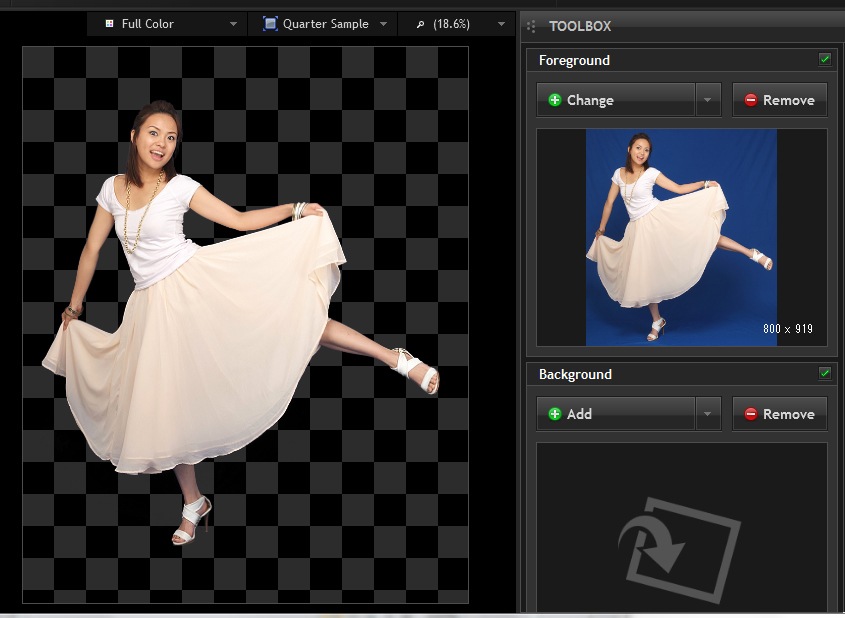Viewport: 845px width, 618px height.
Task: Expand the arrow next to the Change button
Action: tap(708, 100)
